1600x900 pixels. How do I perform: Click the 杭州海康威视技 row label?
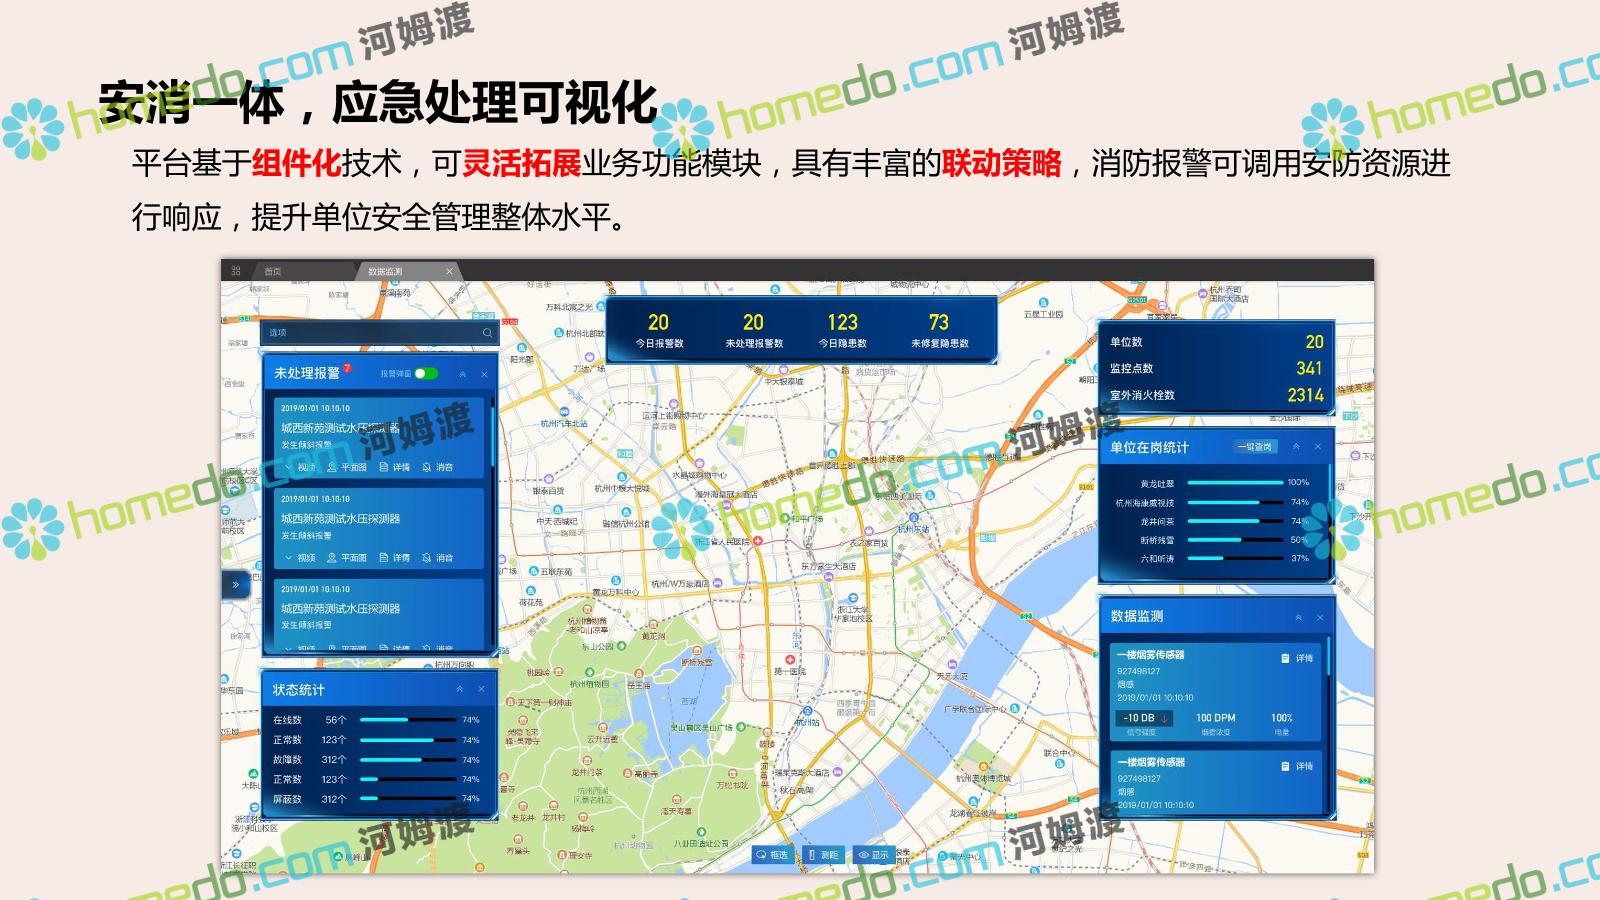[x=1145, y=503]
